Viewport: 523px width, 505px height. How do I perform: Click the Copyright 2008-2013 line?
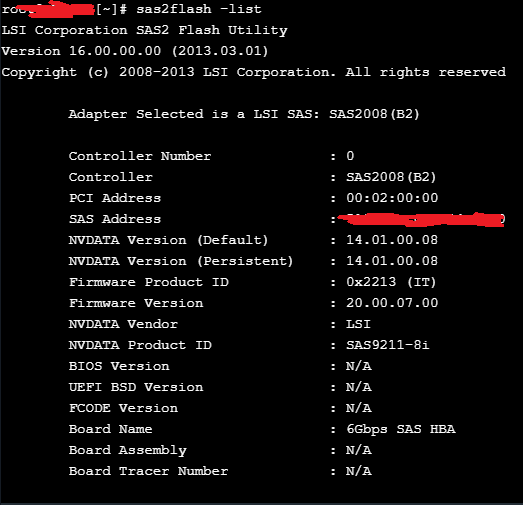253,72
